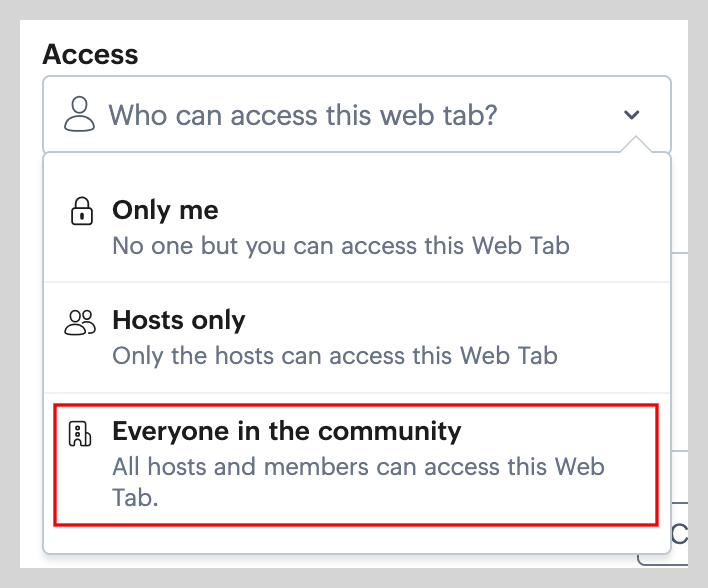Image resolution: width=708 pixels, height=588 pixels.
Task: Click the "Only me" bold title text
Action: 165,211
